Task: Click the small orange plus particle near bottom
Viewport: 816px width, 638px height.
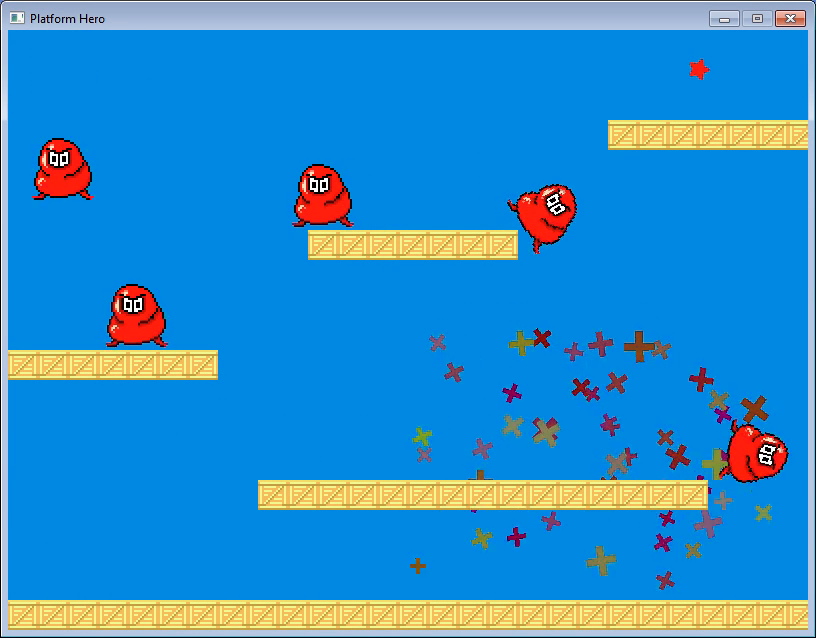Action: [418, 566]
